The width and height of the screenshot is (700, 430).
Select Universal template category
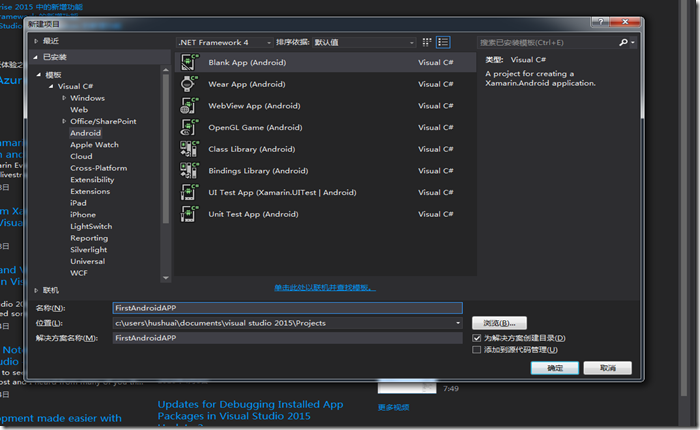point(88,261)
